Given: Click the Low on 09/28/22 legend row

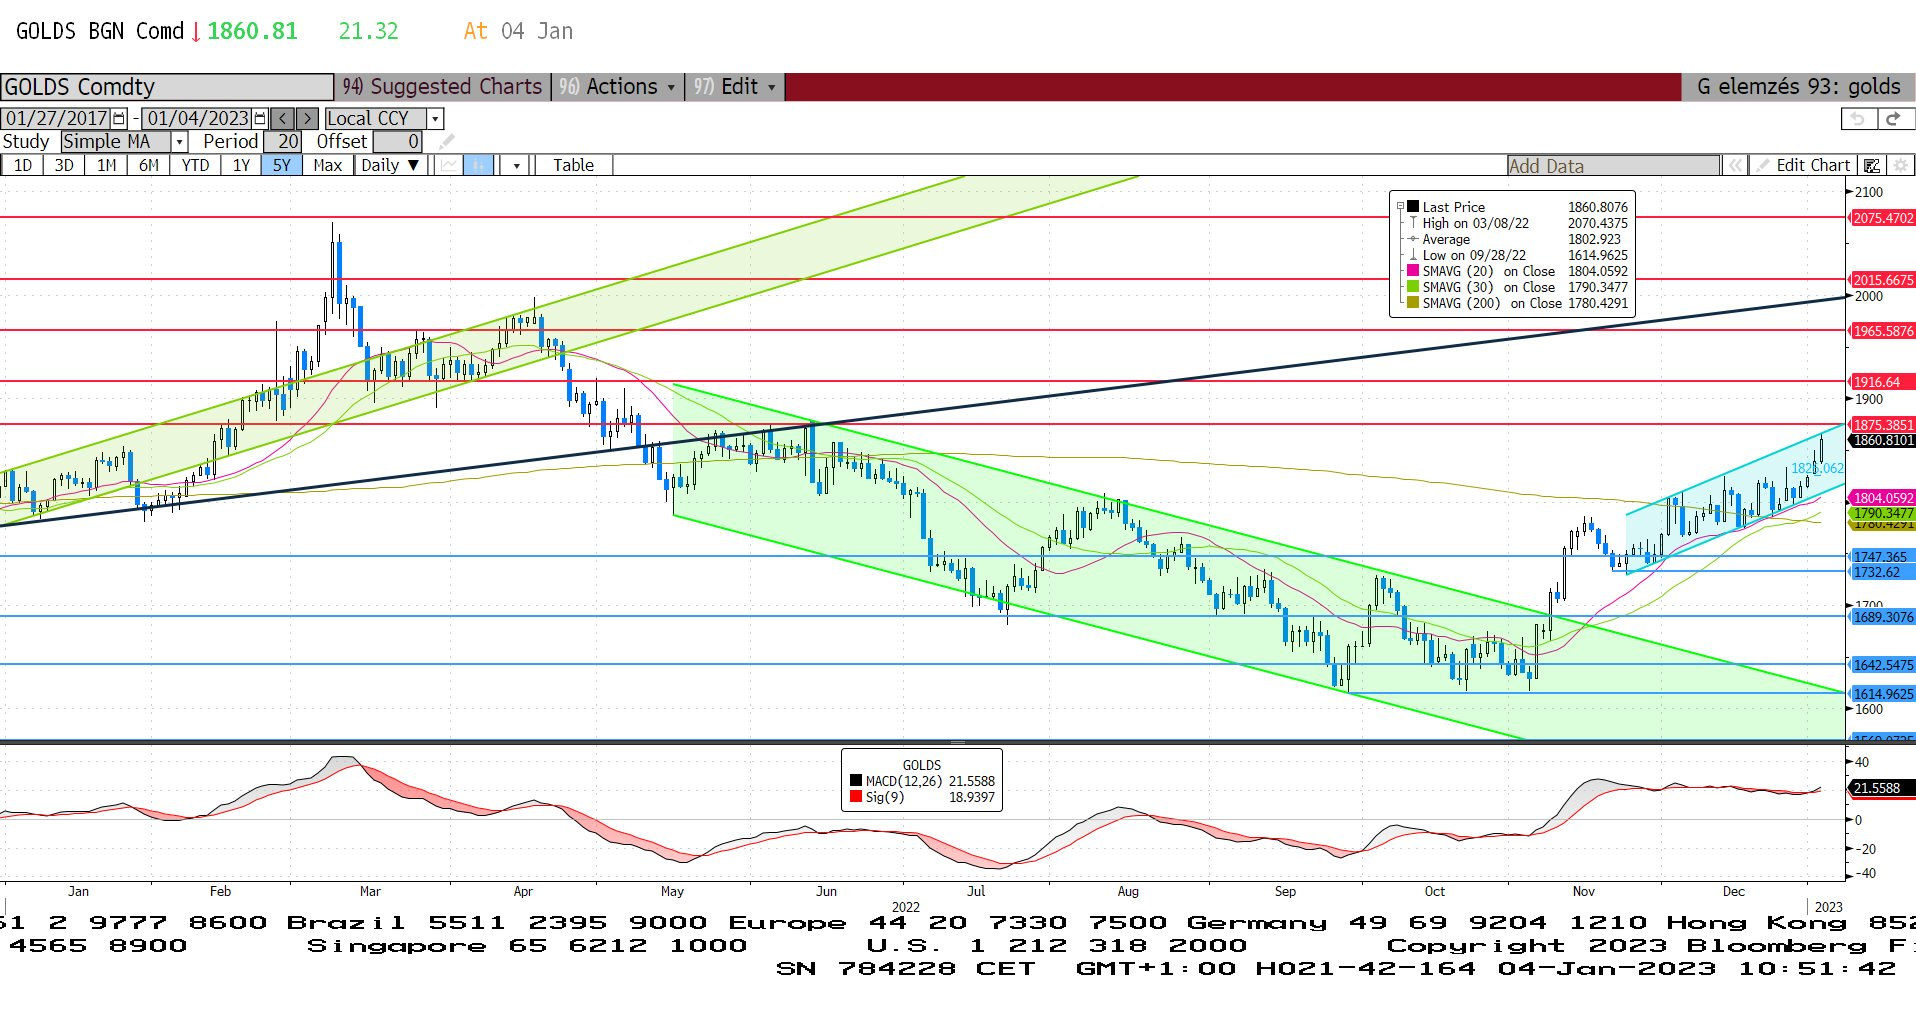Looking at the screenshot, I should coord(1518,255).
